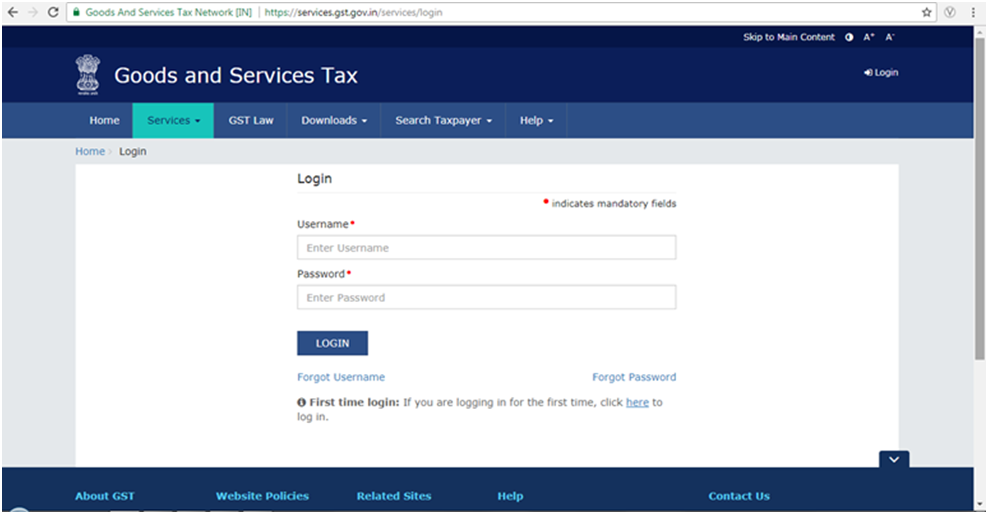The height and width of the screenshot is (514, 988).
Task: Go back using browser back arrow
Action: click(x=13, y=12)
